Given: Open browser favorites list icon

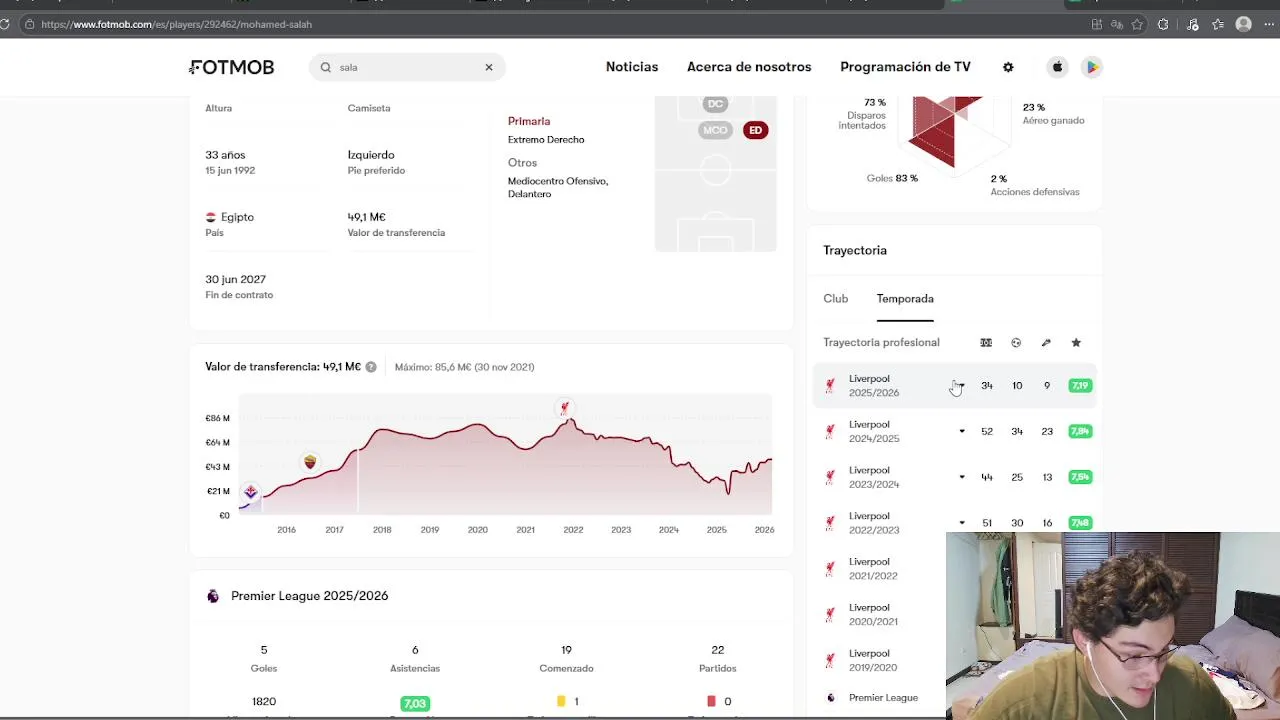Looking at the screenshot, I should 1218,24.
